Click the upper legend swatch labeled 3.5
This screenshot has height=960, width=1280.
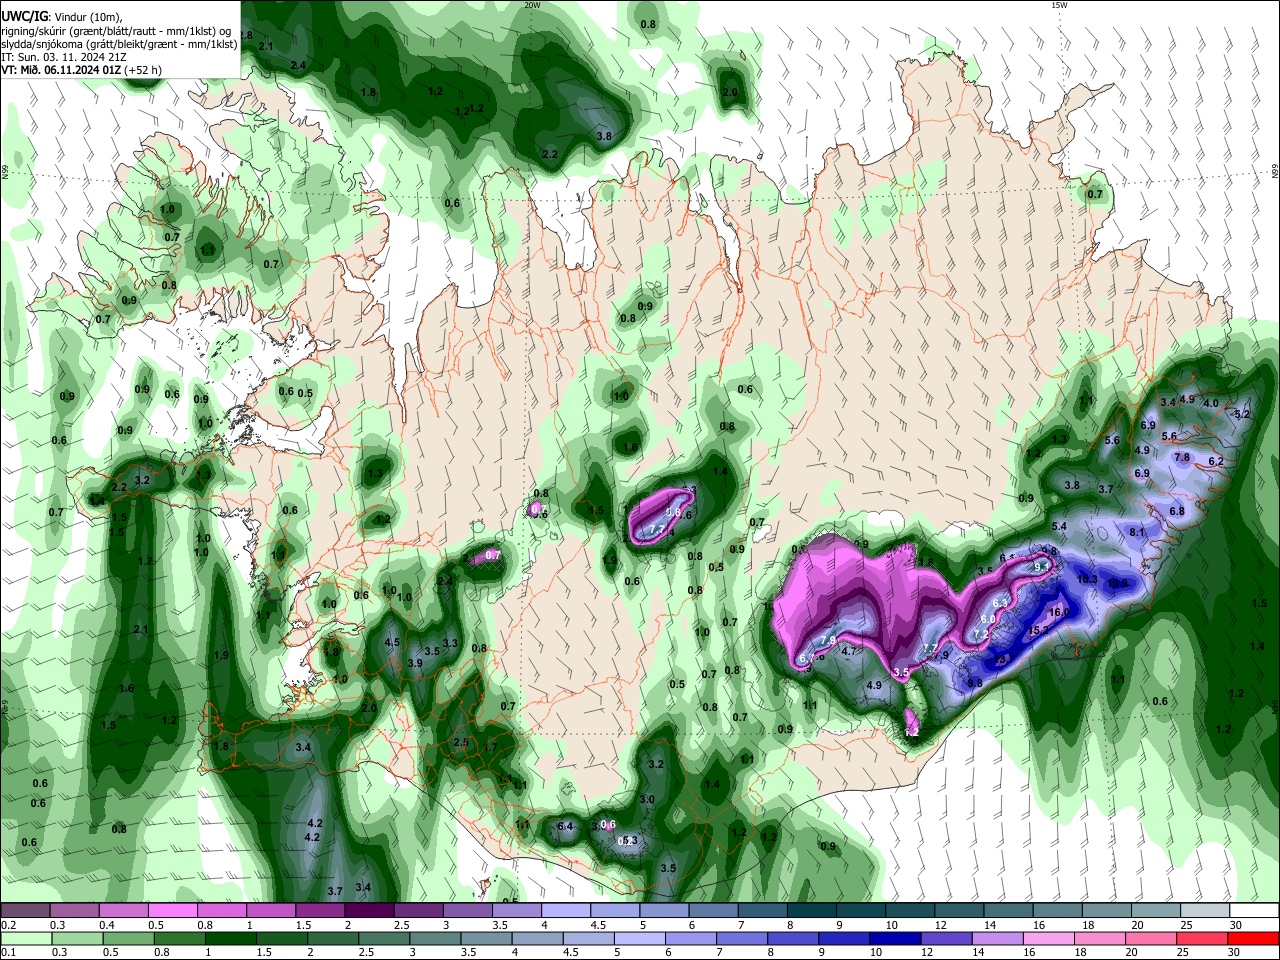tap(516, 911)
